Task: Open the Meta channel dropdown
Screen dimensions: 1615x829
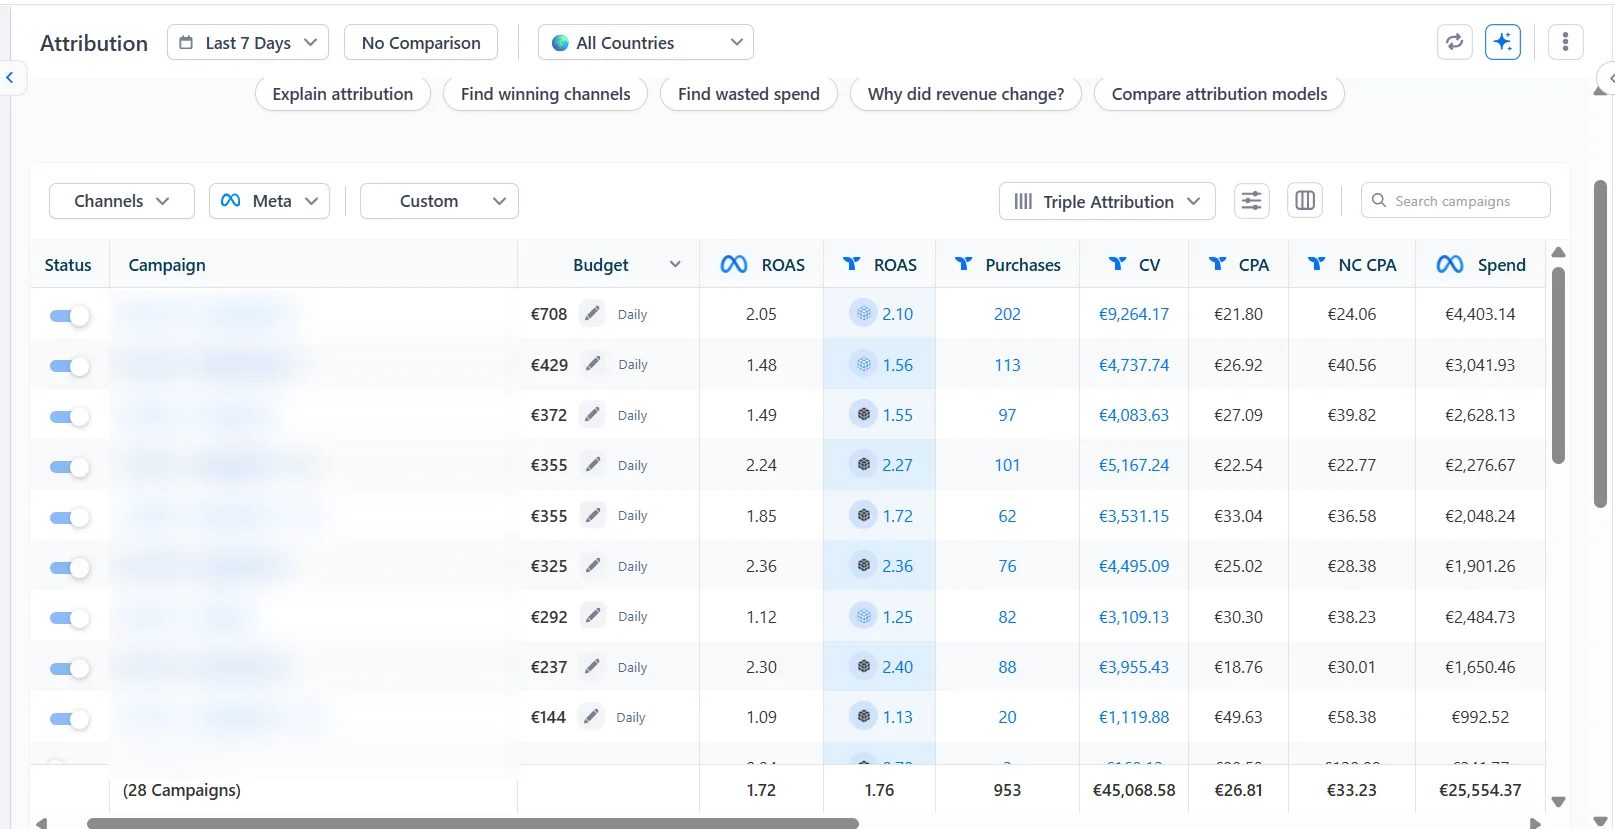Action: [269, 201]
